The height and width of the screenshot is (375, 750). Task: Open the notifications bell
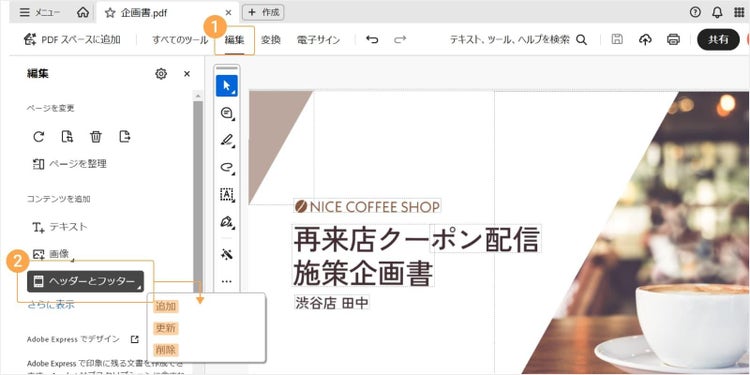pyautogui.click(x=717, y=12)
